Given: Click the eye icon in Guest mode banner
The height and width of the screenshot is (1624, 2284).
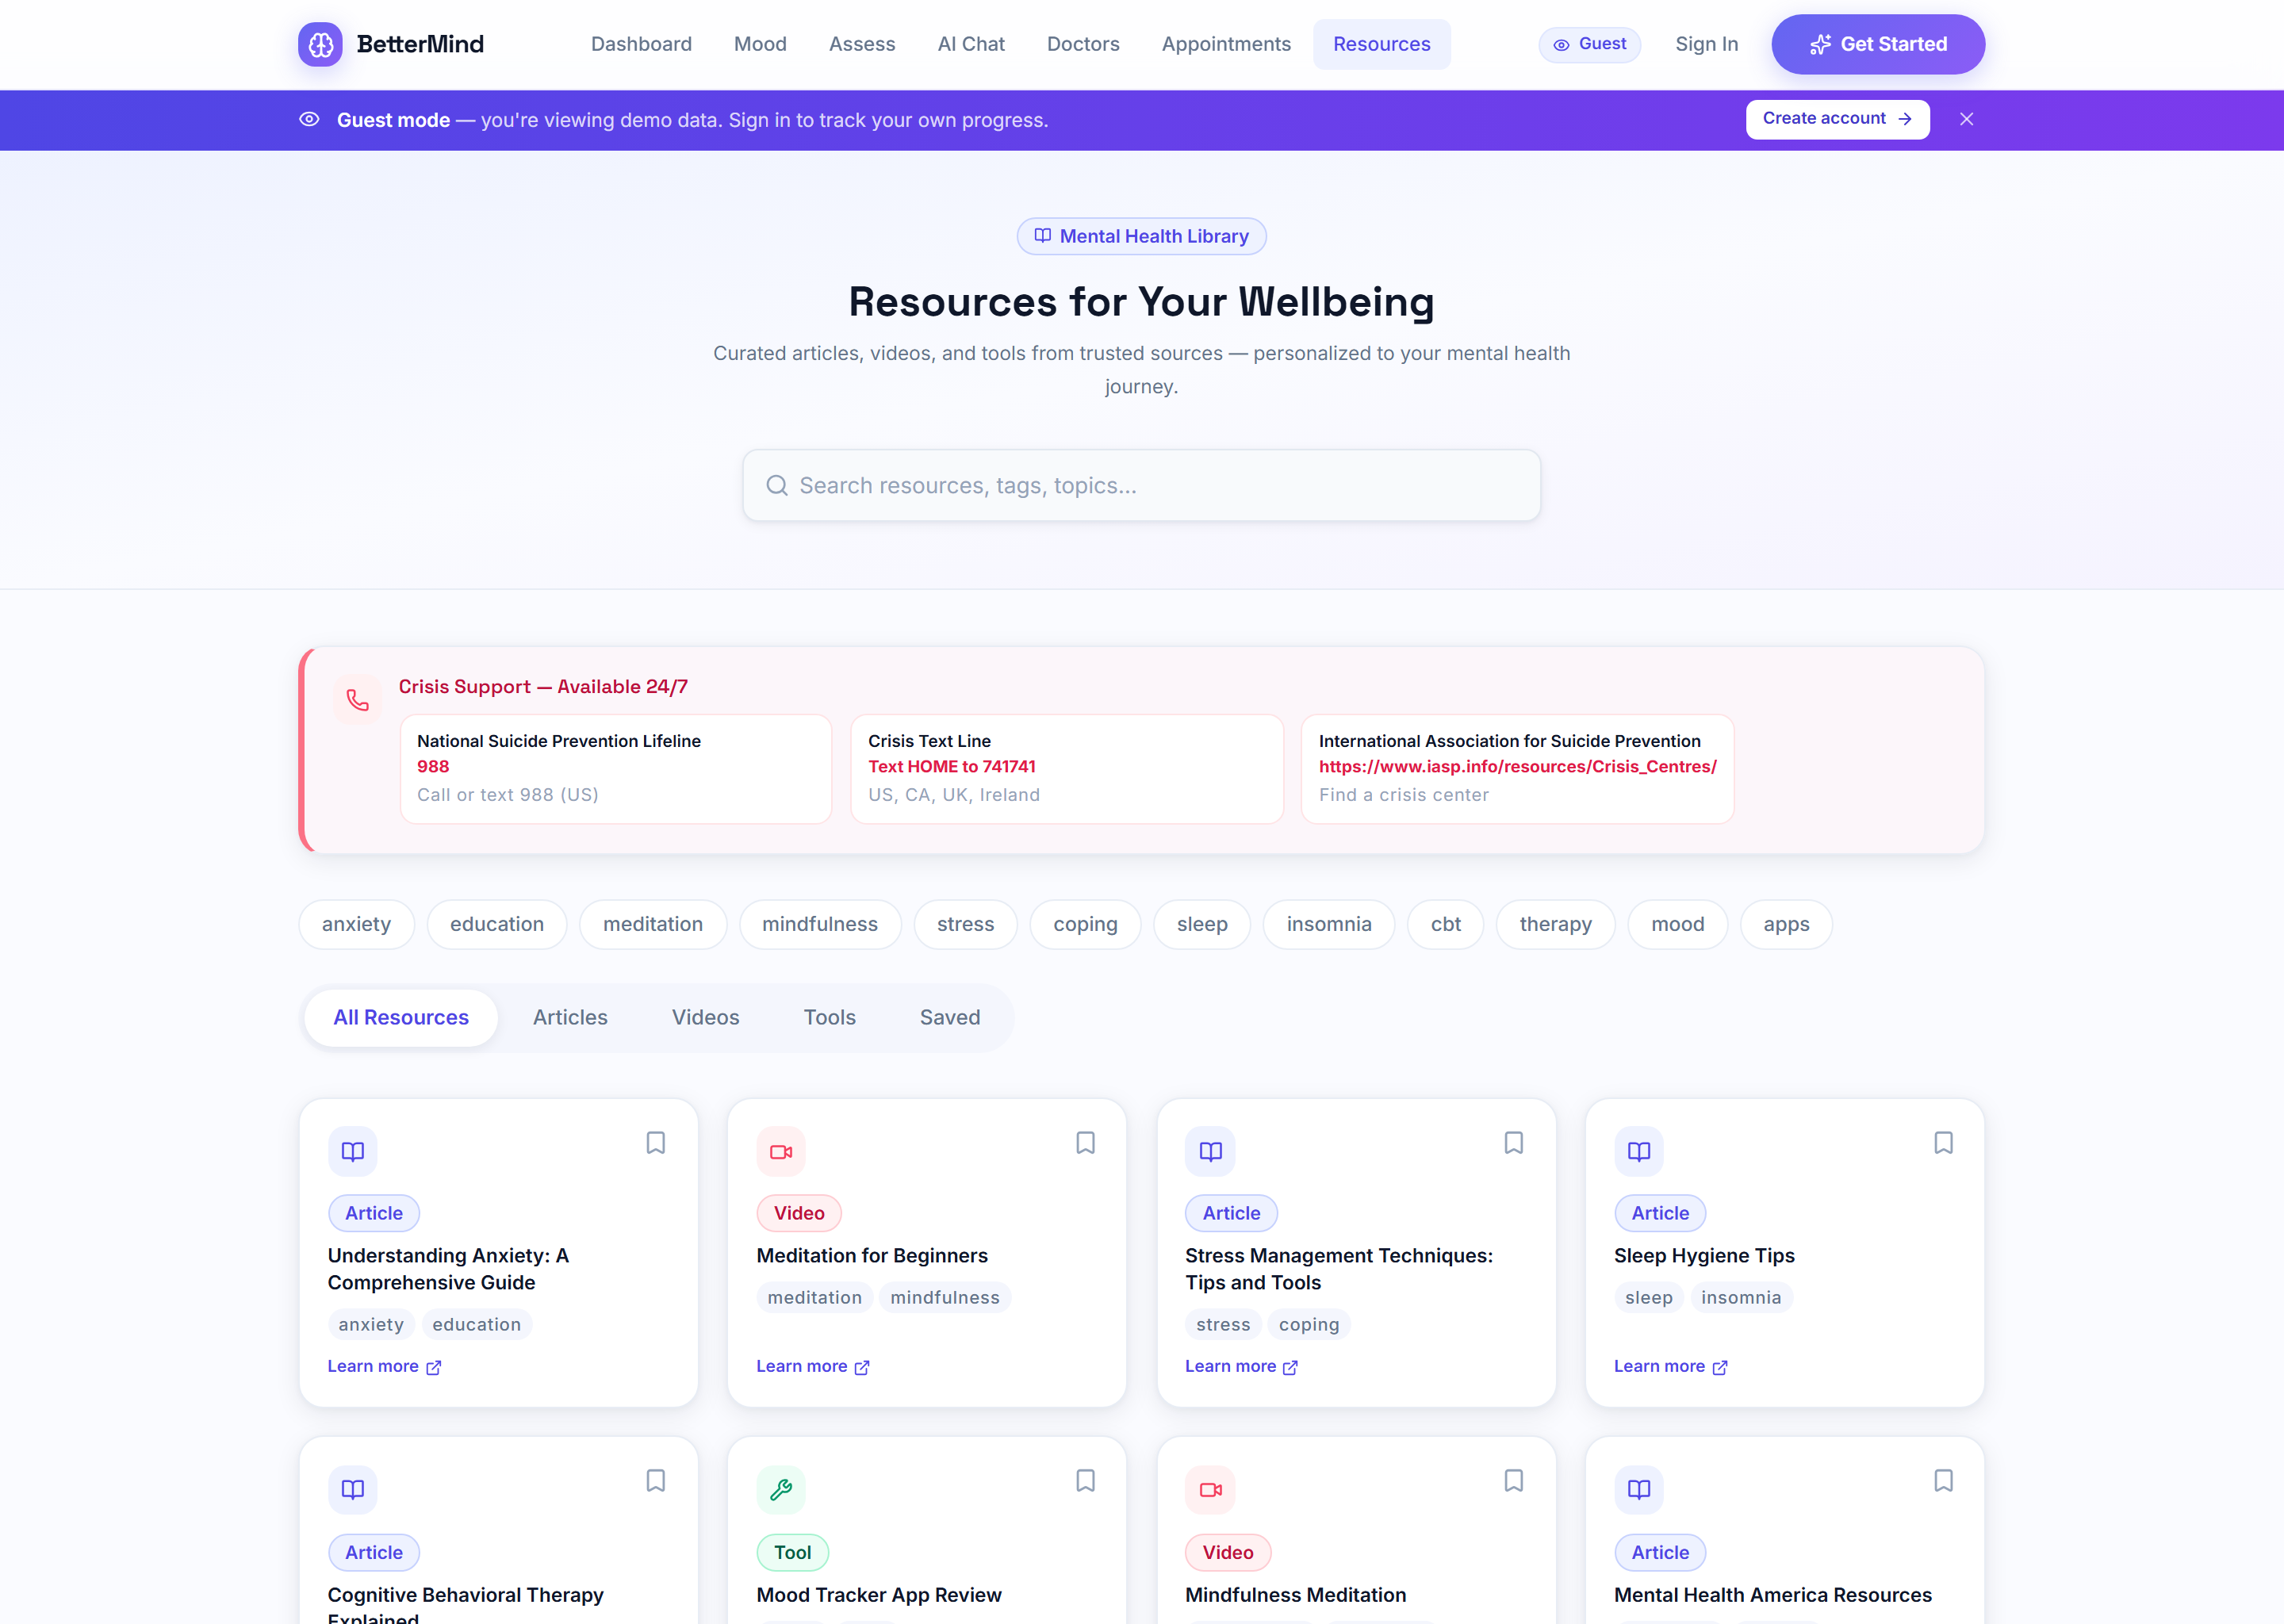Looking at the screenshot, I should pyautogui.click(x=309, y=120).
